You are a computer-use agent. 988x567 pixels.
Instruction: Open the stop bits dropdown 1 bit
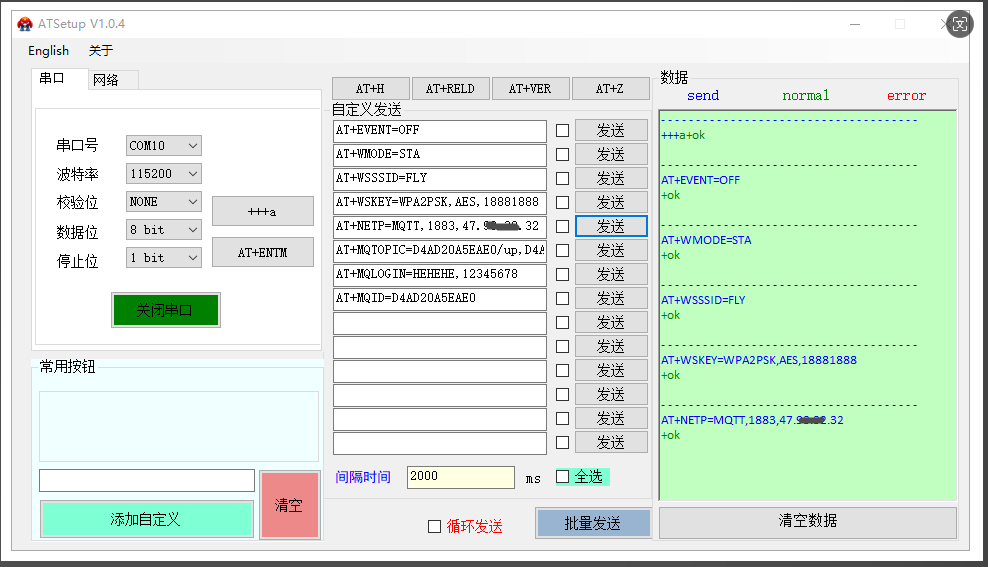point(164,258)
